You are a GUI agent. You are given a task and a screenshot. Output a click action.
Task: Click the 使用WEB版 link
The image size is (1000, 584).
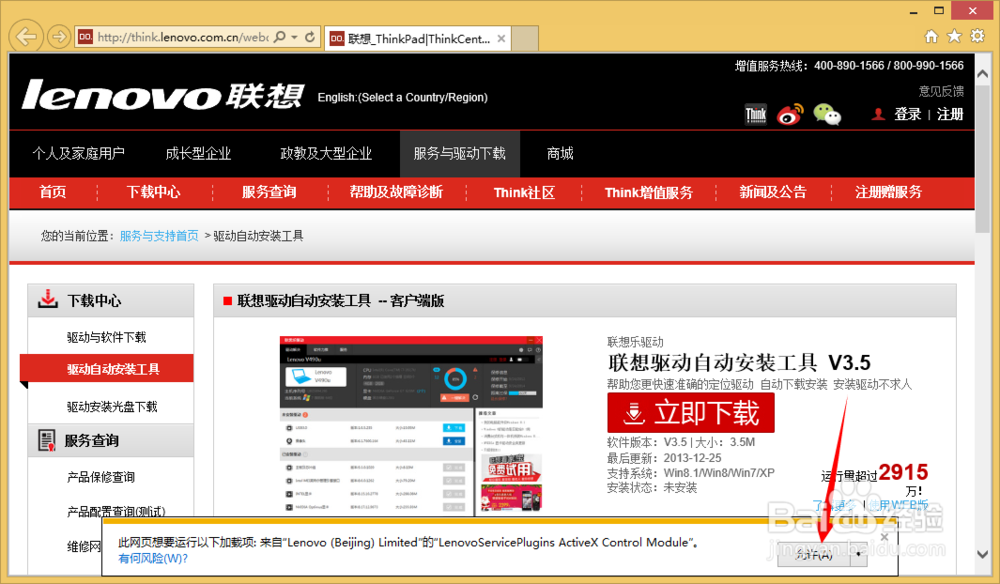tap(898, 505)
